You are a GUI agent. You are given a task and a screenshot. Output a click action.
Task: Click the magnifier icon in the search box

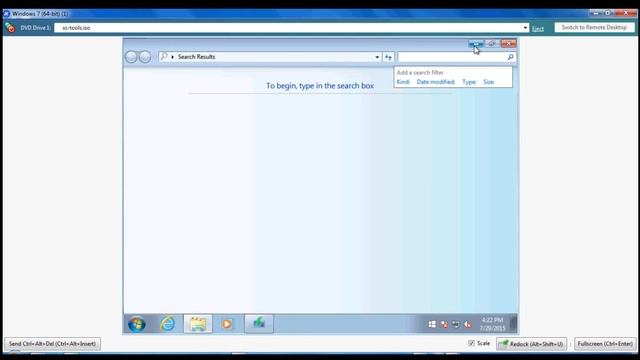(x=510, y=57)
